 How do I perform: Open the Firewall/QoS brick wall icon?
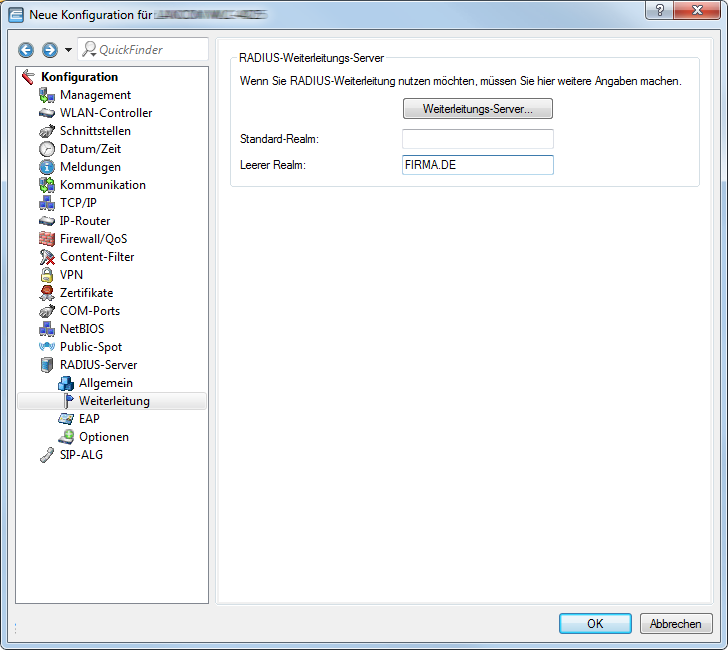tap(46, 239)
